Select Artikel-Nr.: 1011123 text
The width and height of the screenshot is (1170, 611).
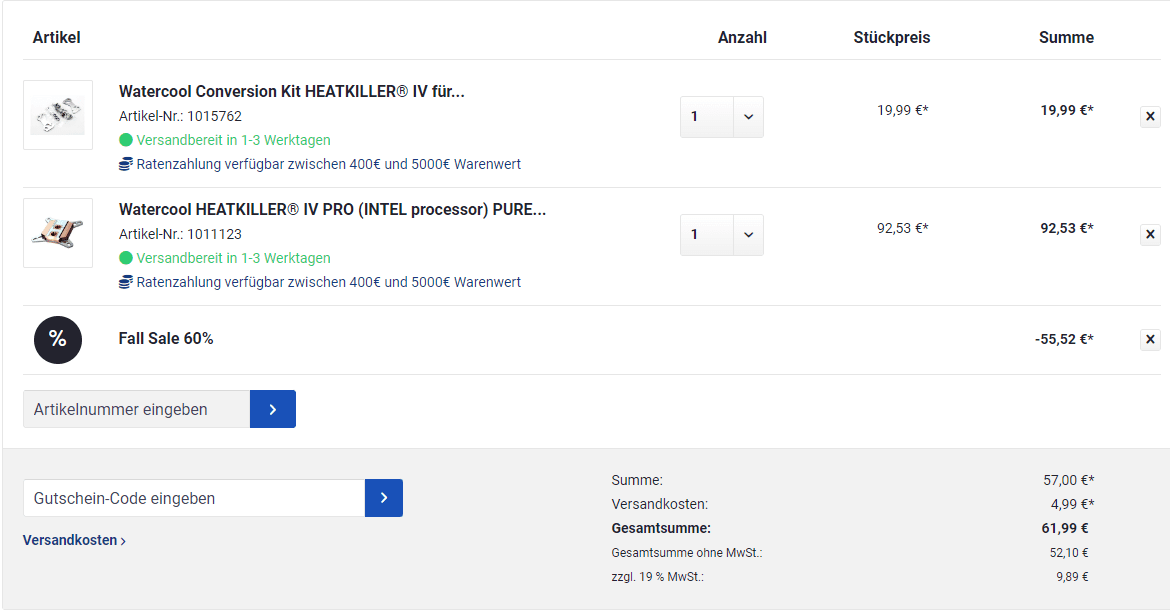tap(180, 234)
